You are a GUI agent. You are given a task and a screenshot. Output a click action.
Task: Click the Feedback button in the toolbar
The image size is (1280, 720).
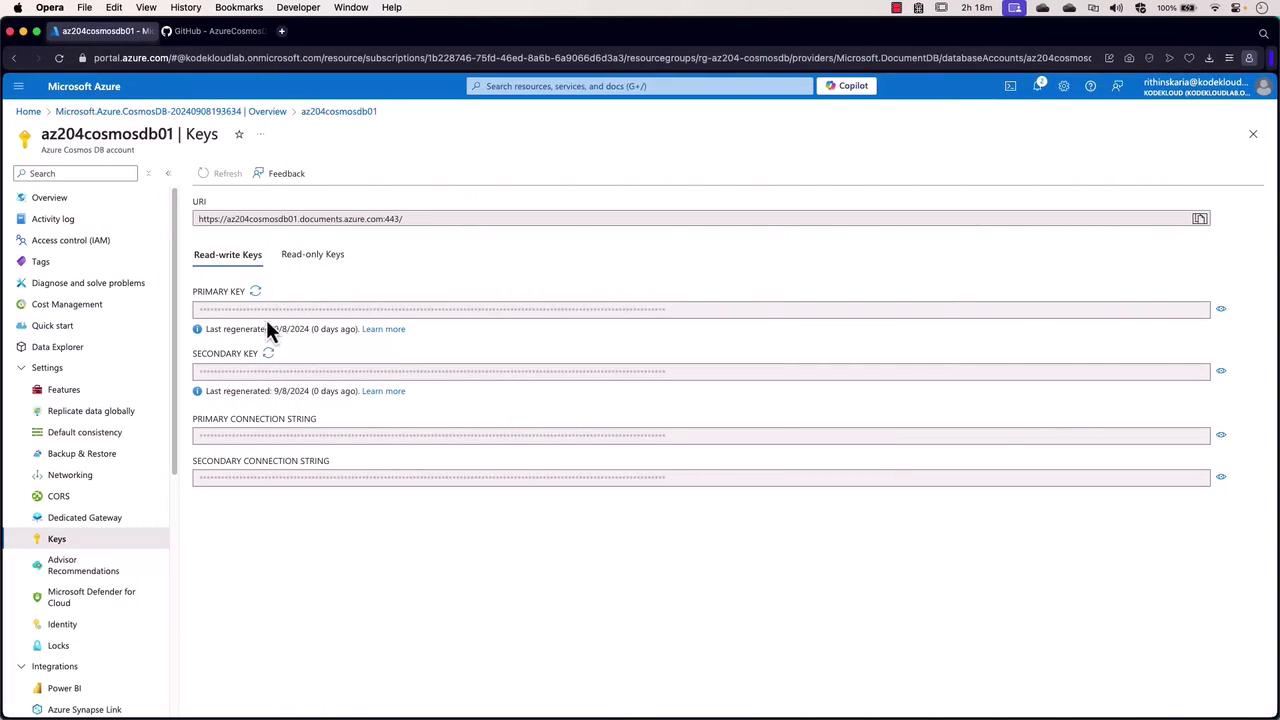279,174
